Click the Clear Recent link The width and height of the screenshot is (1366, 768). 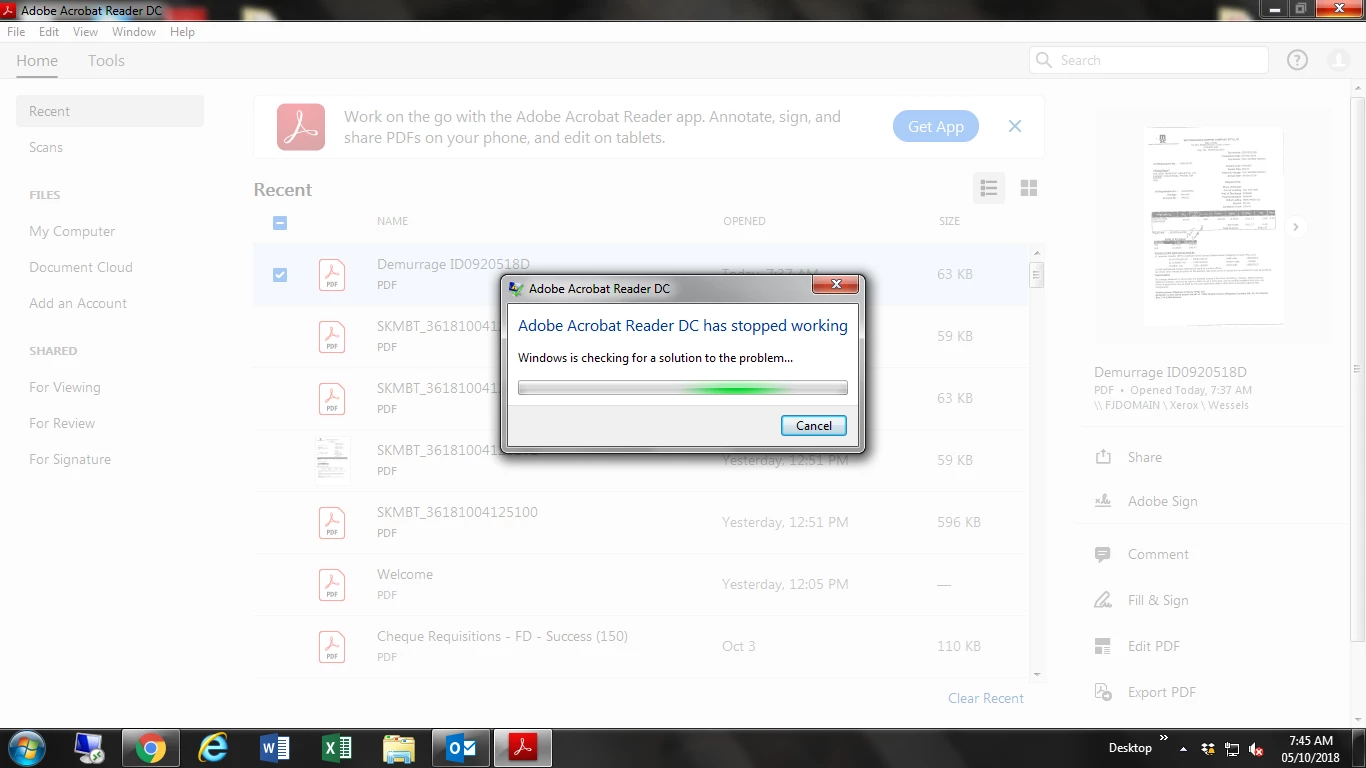[986, 698]
